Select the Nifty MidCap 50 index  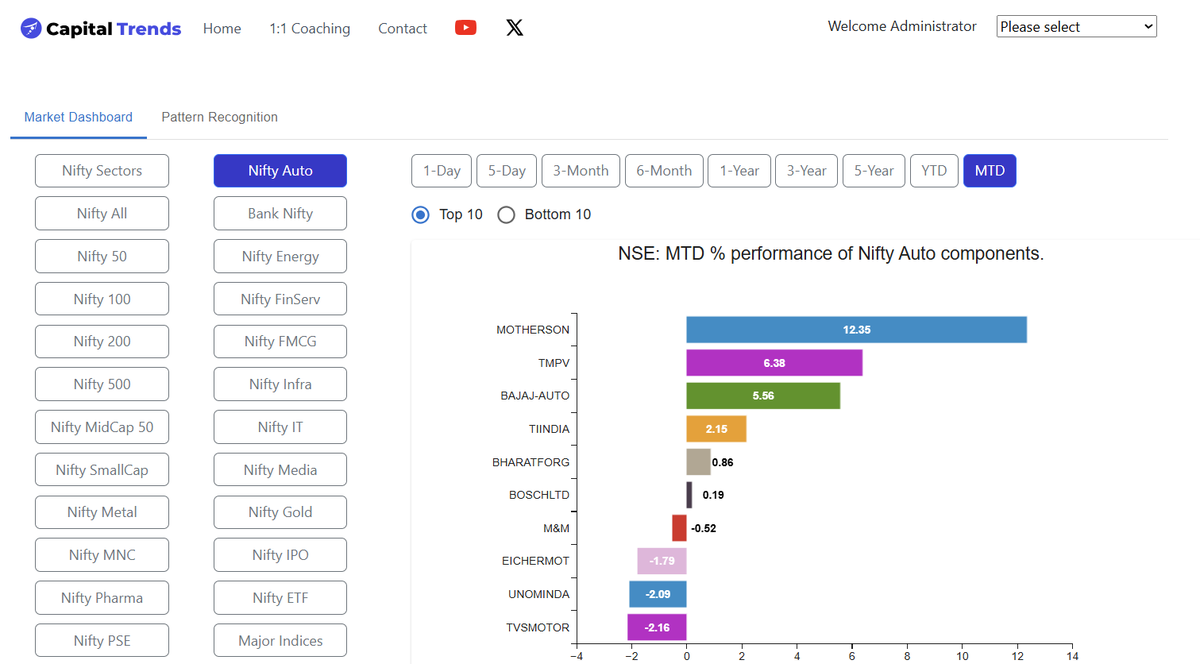[102, 427]
